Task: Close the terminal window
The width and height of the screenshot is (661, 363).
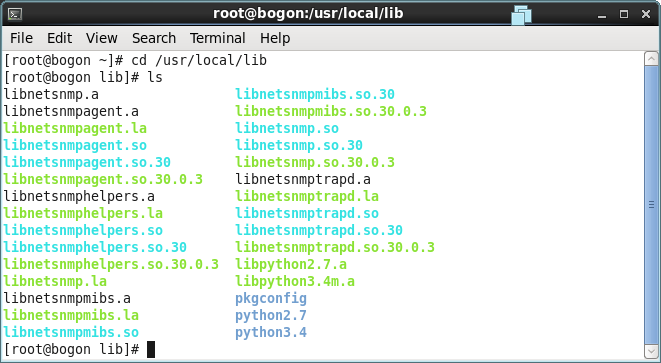Action: 645,14
